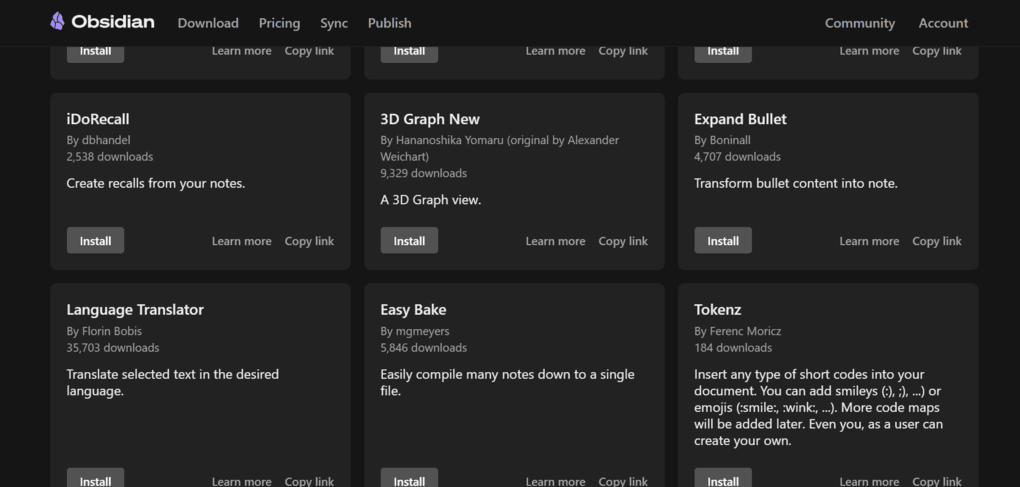Click the 2,538 downloads count
Viewport: 1020px width, 487px height.
(110, 157)
